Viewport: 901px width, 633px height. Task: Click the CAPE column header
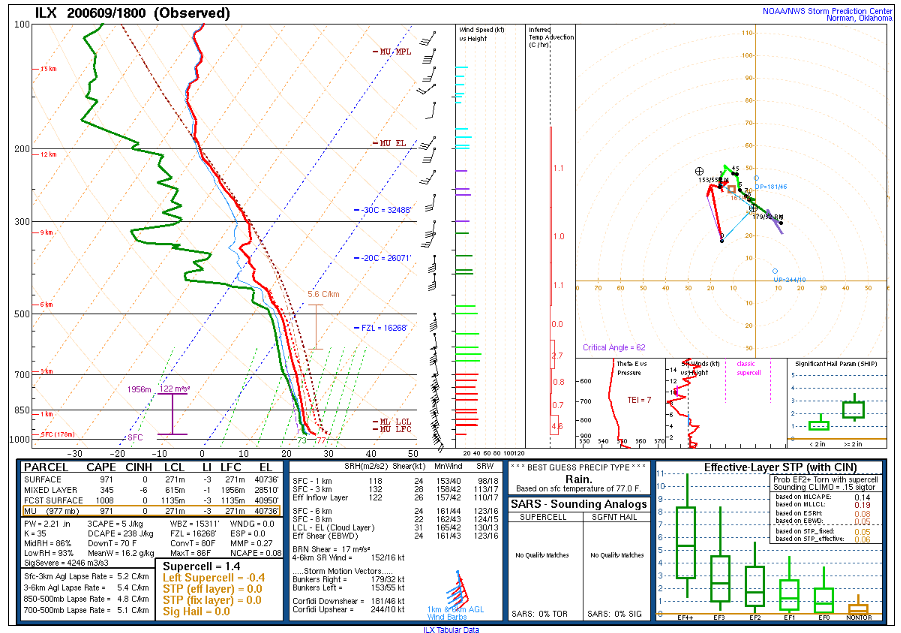pyautogui.click(x=101, y=468)
